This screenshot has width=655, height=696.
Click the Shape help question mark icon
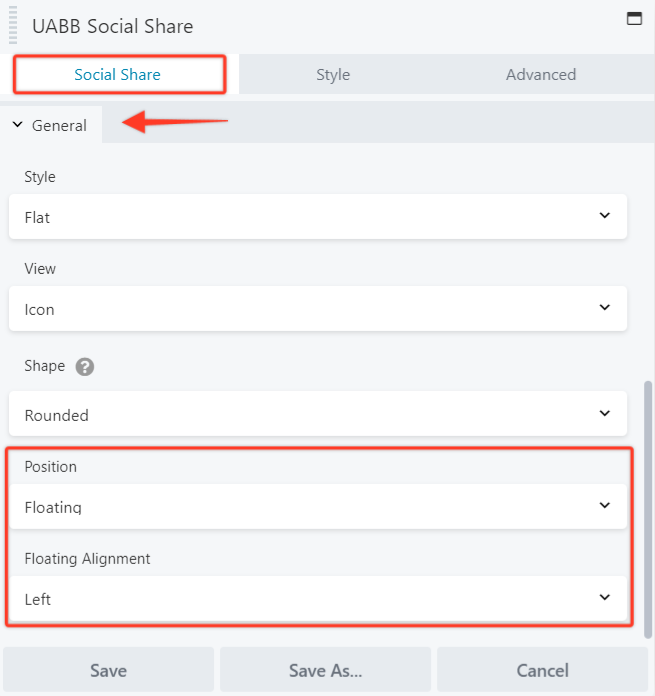coord(85,366)
